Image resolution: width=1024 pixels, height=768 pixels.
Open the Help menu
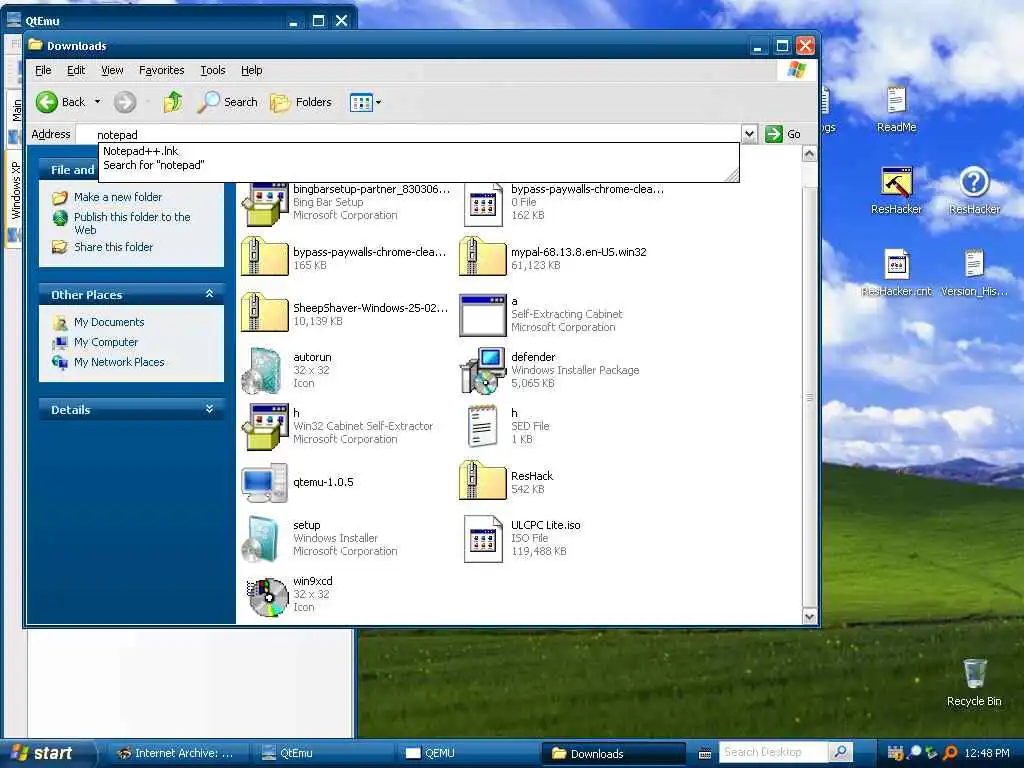click(x=251, y=70)
